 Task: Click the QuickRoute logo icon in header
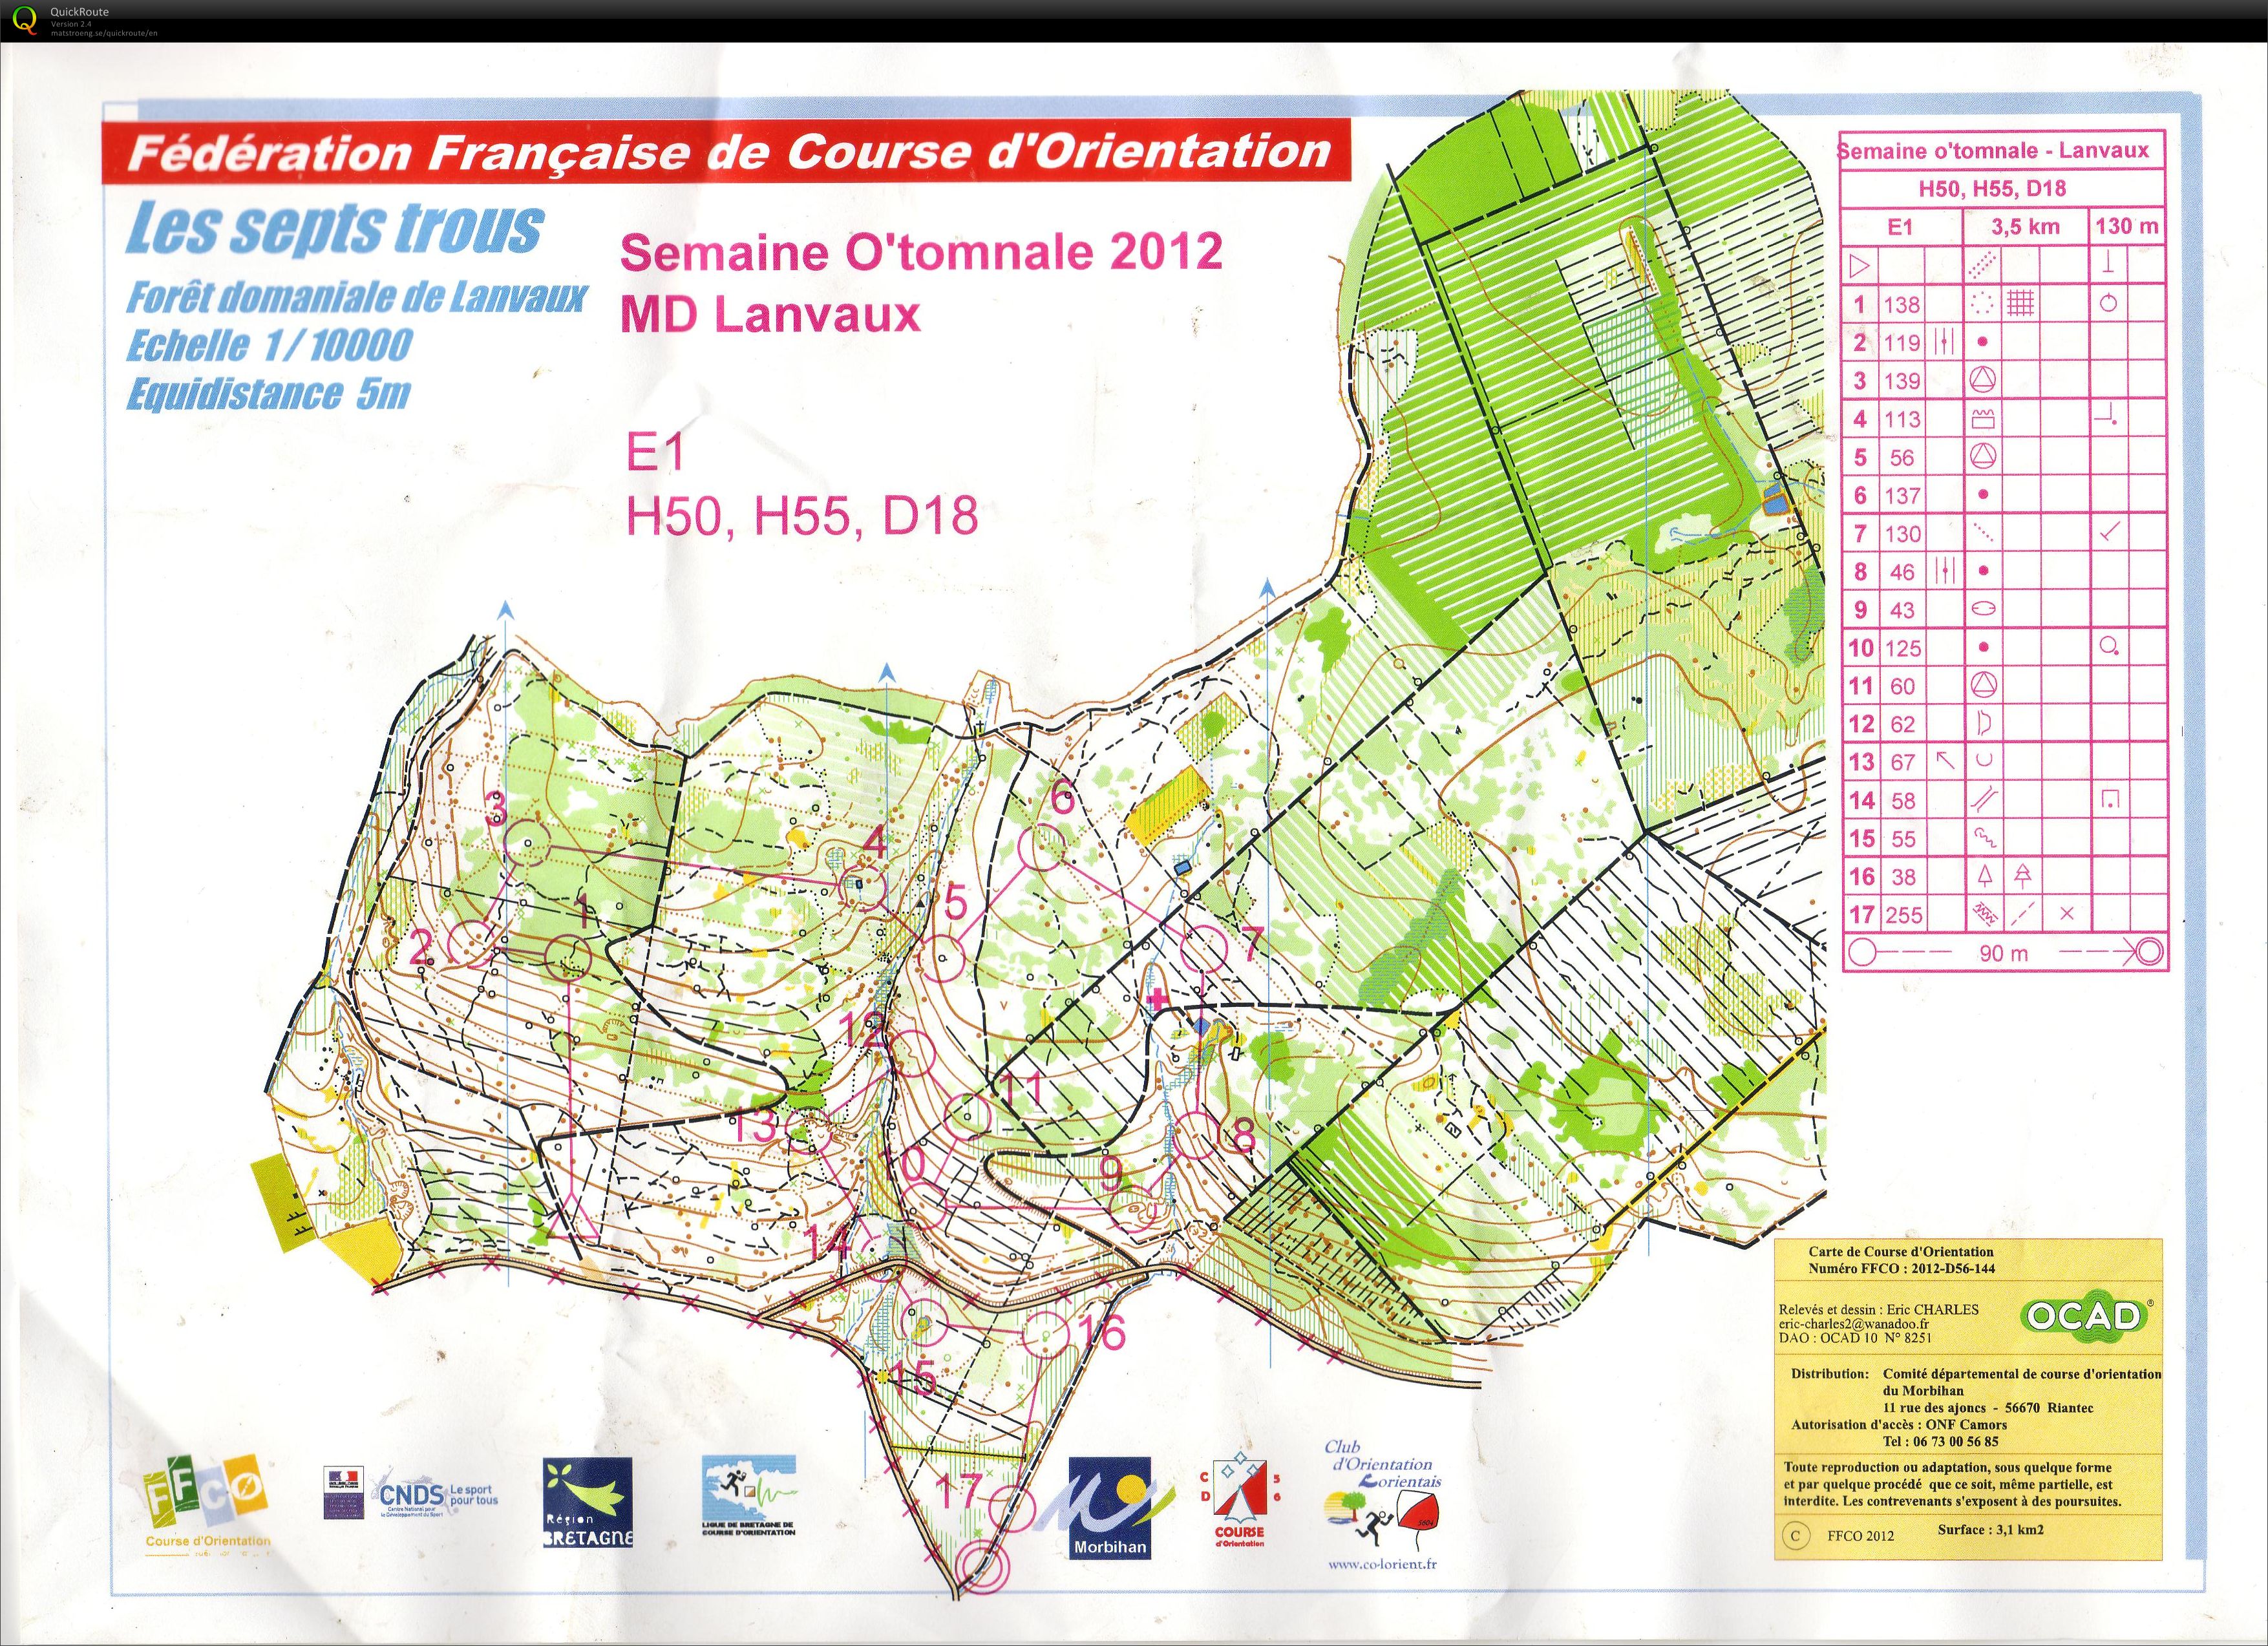(x=26, y=20)
